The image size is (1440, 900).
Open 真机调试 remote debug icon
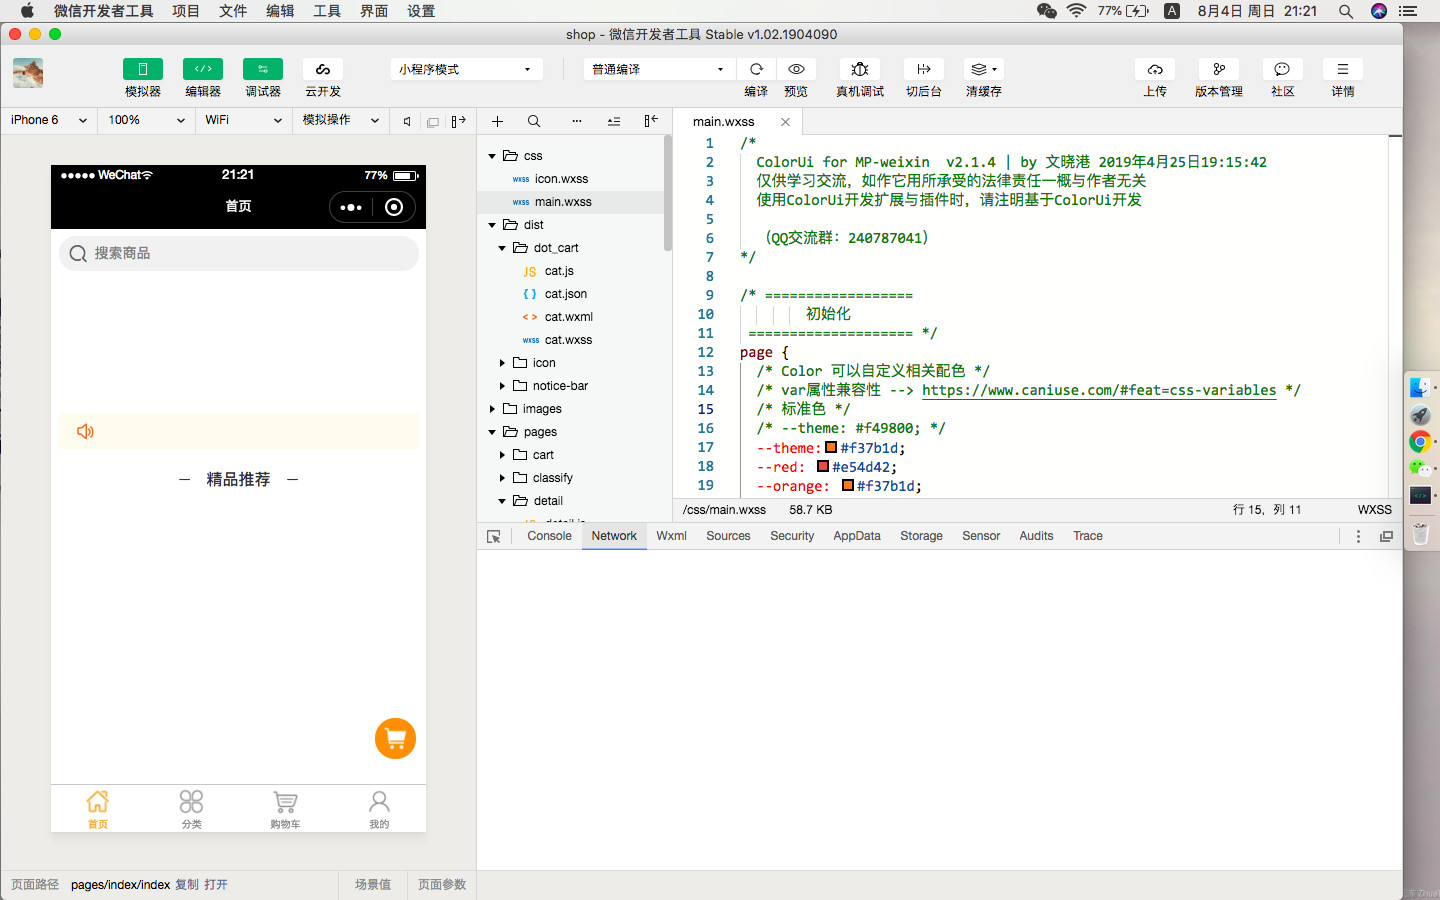(859, 69)
